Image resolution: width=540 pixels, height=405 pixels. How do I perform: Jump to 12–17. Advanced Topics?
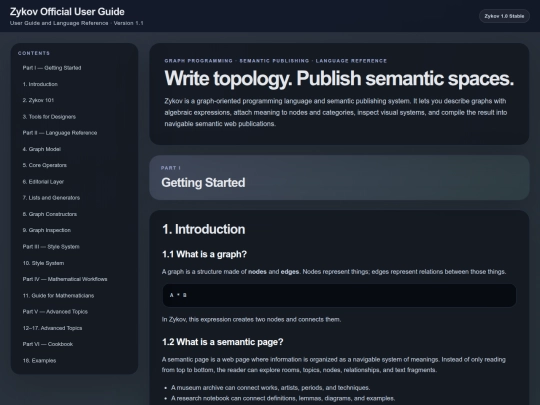52,328
